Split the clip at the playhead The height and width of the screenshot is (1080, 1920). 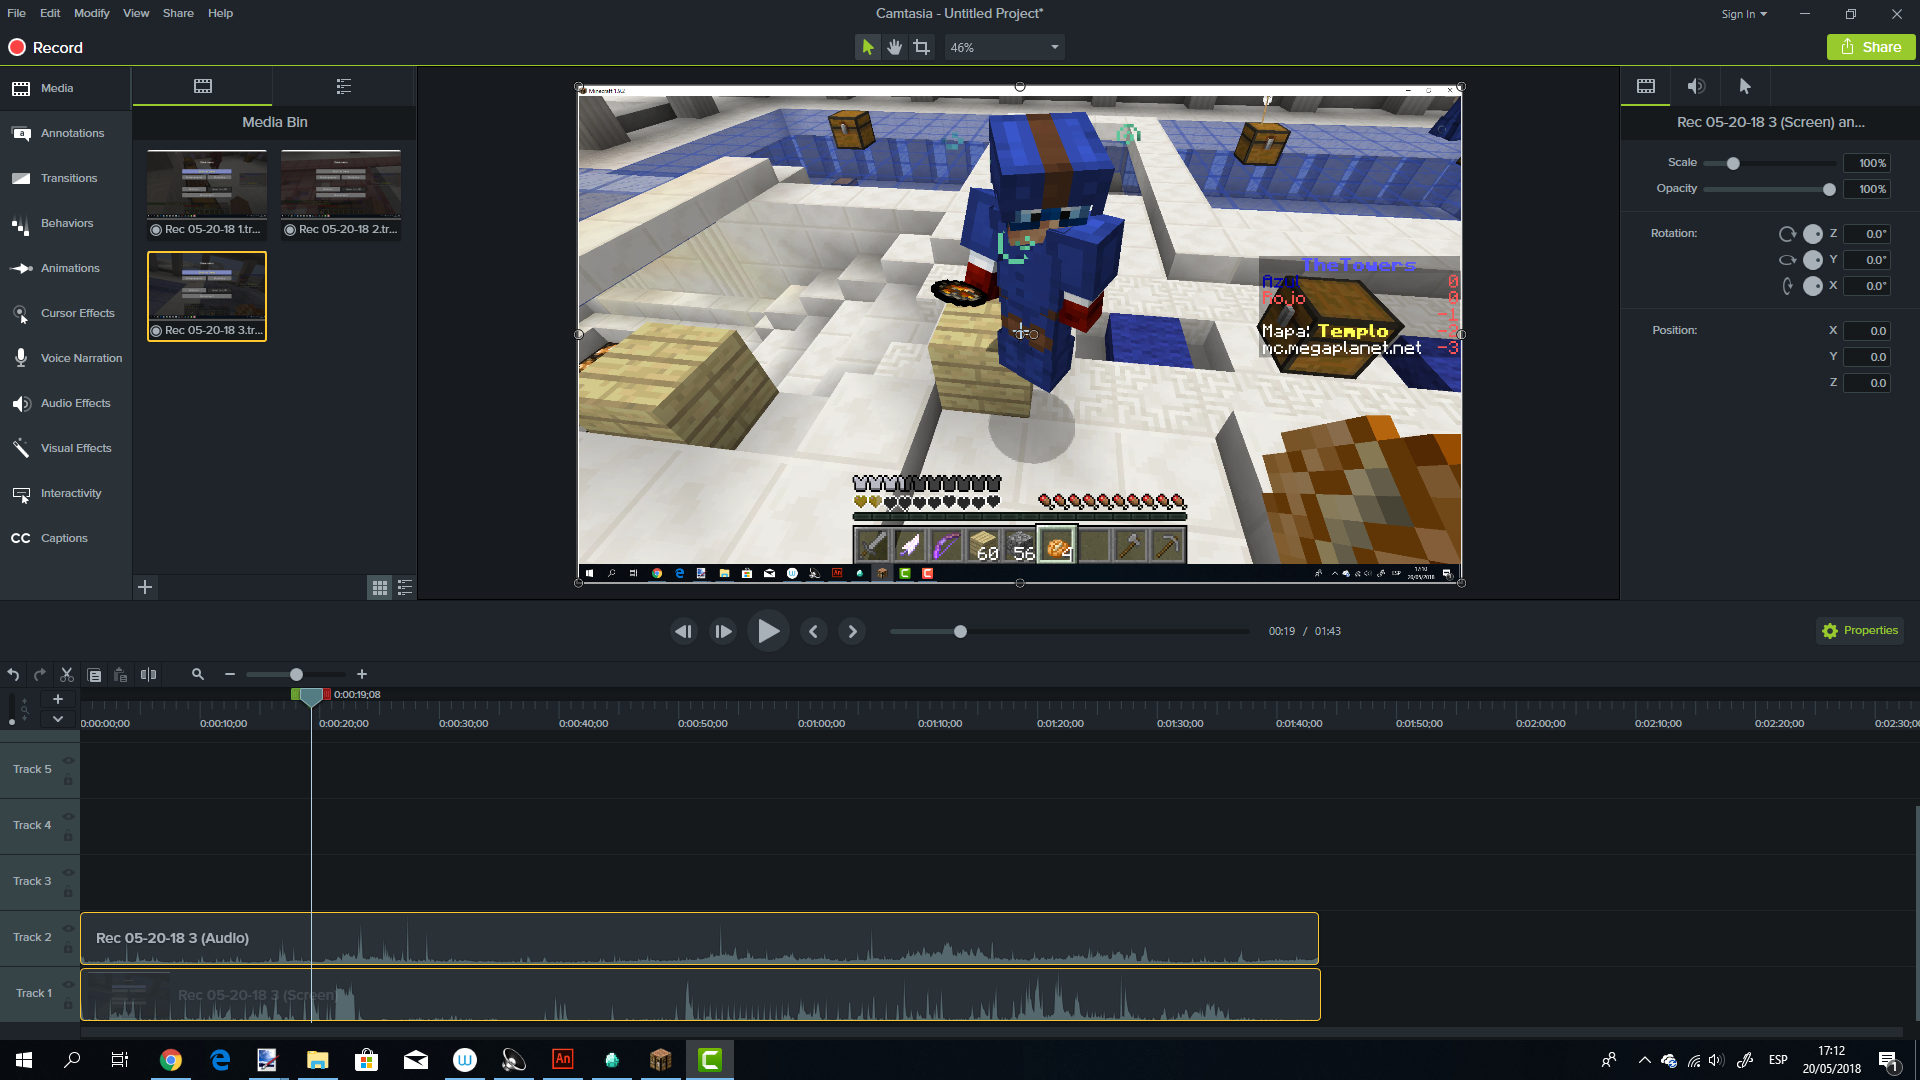(x=148, y=675)
